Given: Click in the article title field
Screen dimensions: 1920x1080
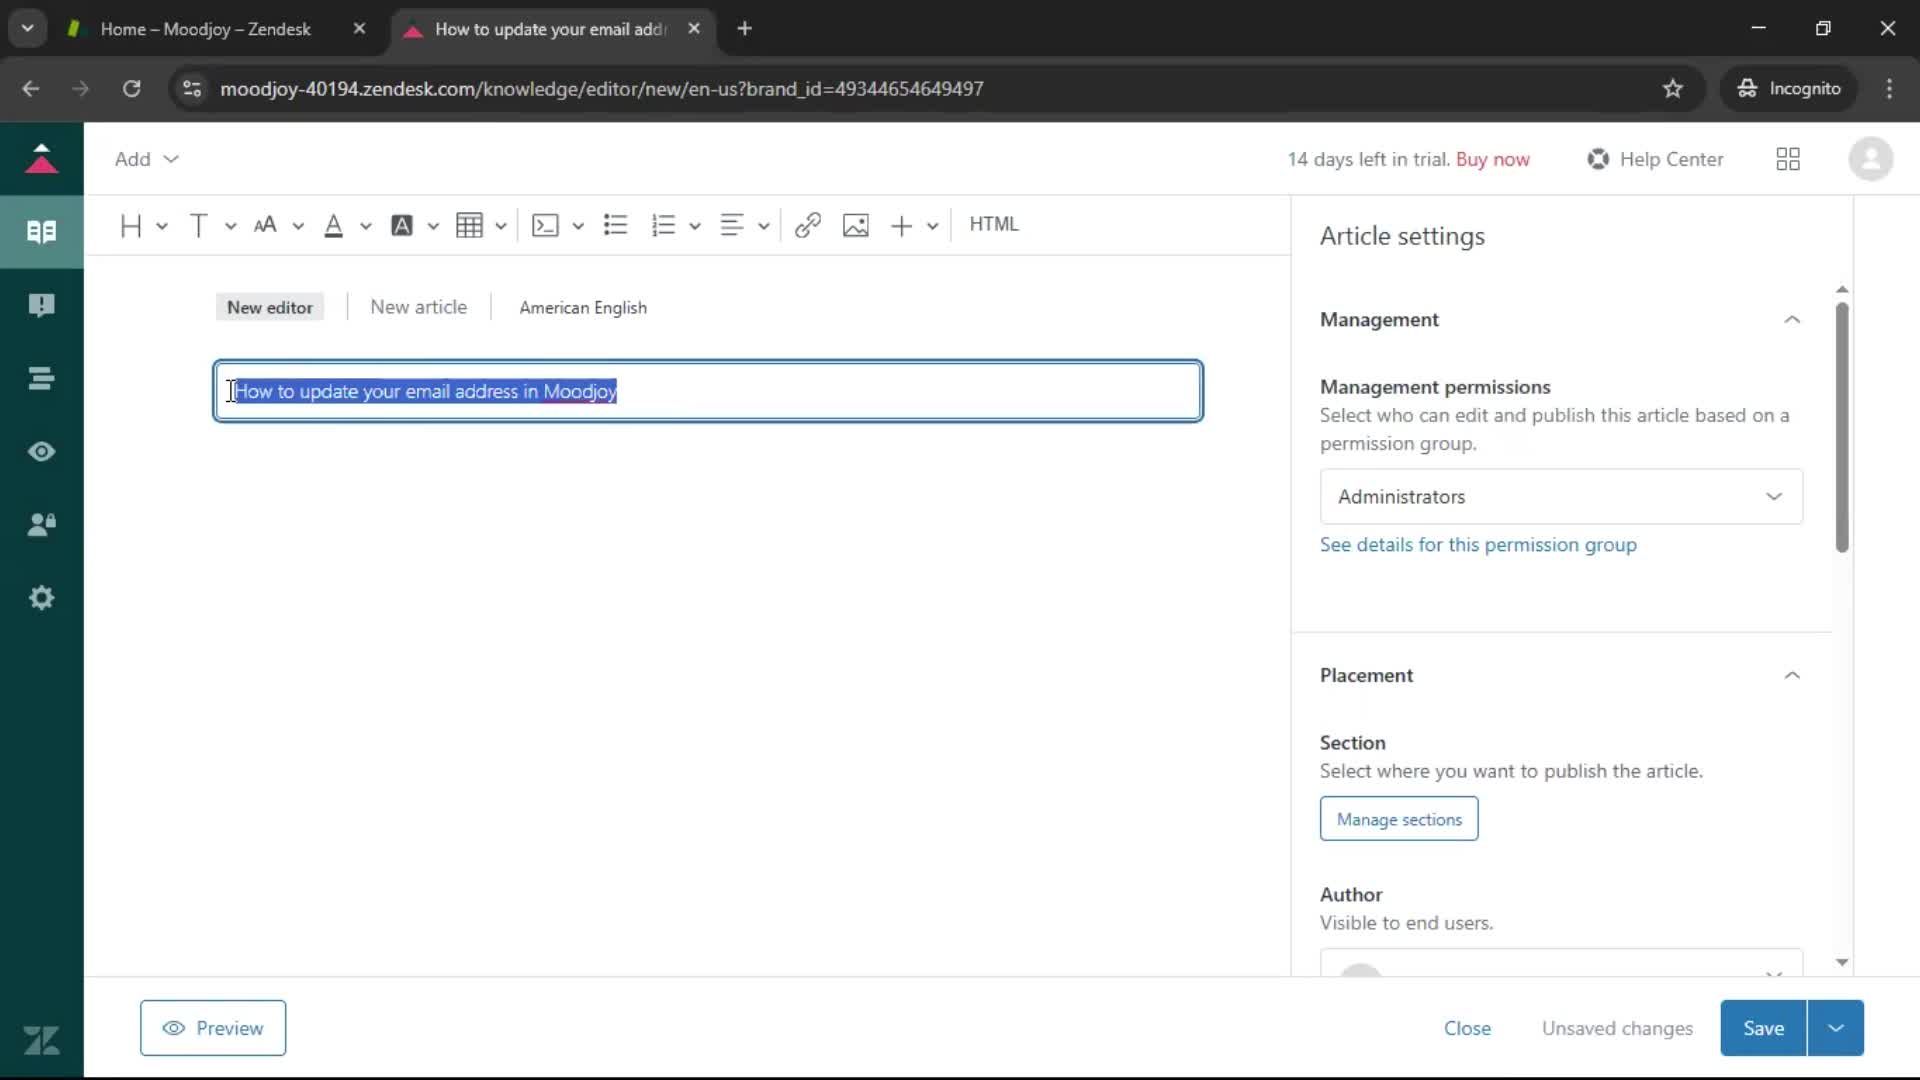Looking at the screenshot, I should click(708, 391).
